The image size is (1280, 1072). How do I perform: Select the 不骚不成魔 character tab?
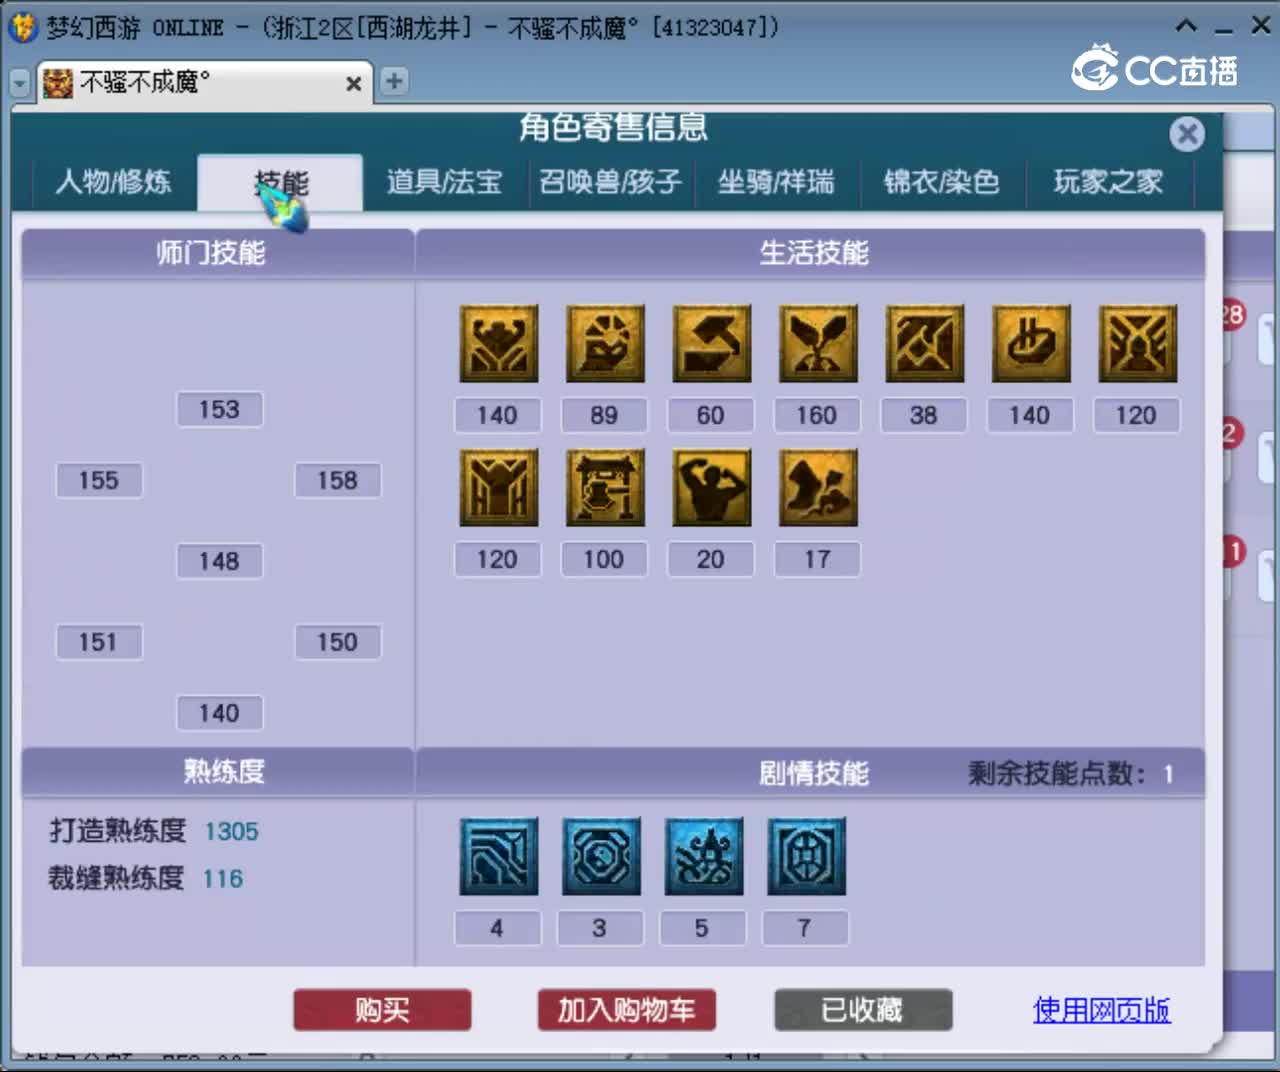pos(204,83)
